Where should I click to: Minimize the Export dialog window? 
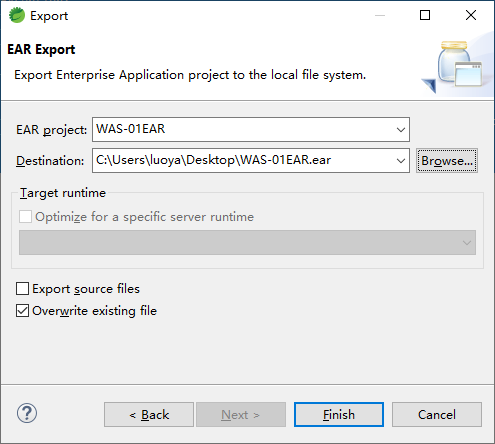pyautogui.click(x=380, y=15)
